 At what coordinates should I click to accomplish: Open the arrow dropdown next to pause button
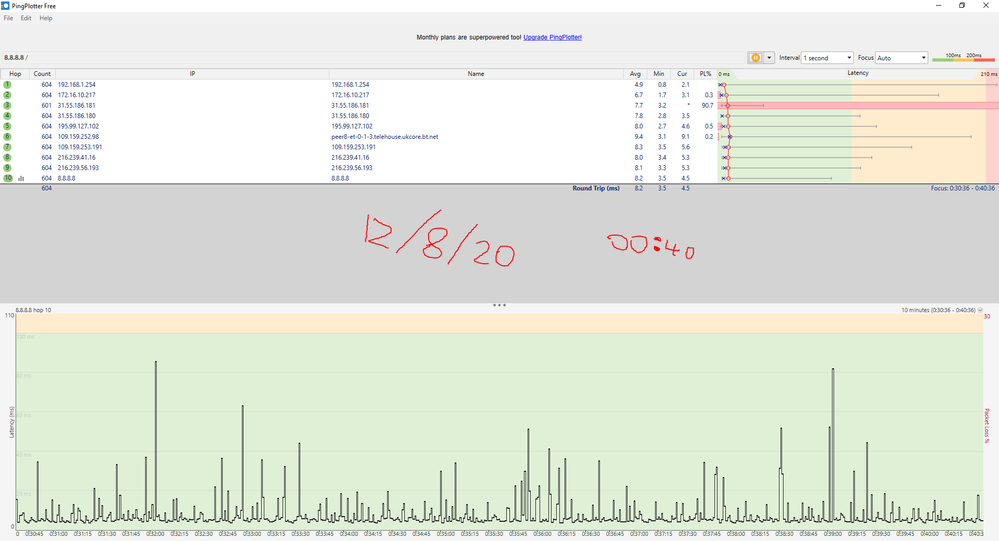pos(769,58)
